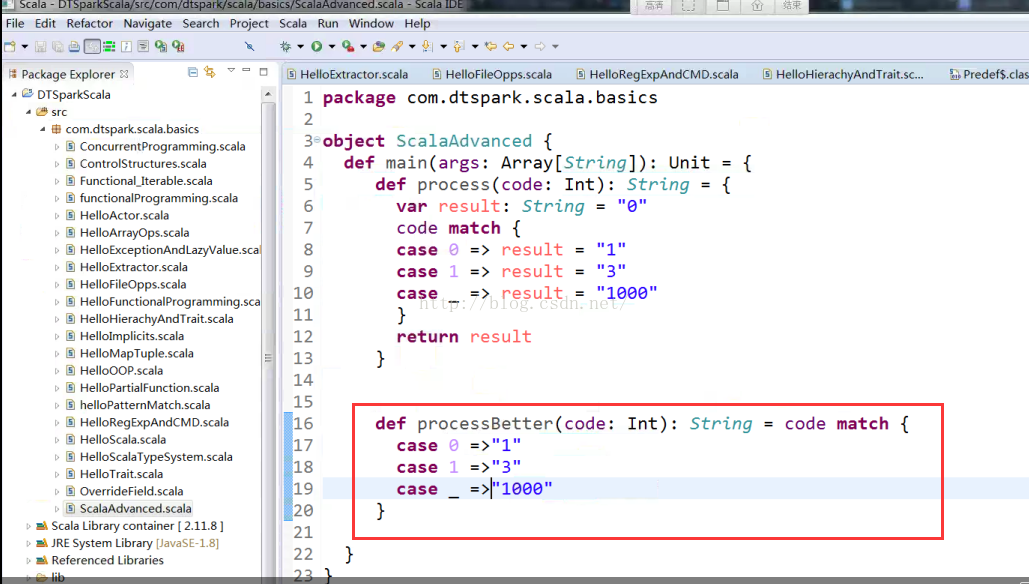Switch to the HelloExtractor.scala editor tab
Image resolution: width=1029 pixels, height=584 pixels.
(x=348, y=74)
